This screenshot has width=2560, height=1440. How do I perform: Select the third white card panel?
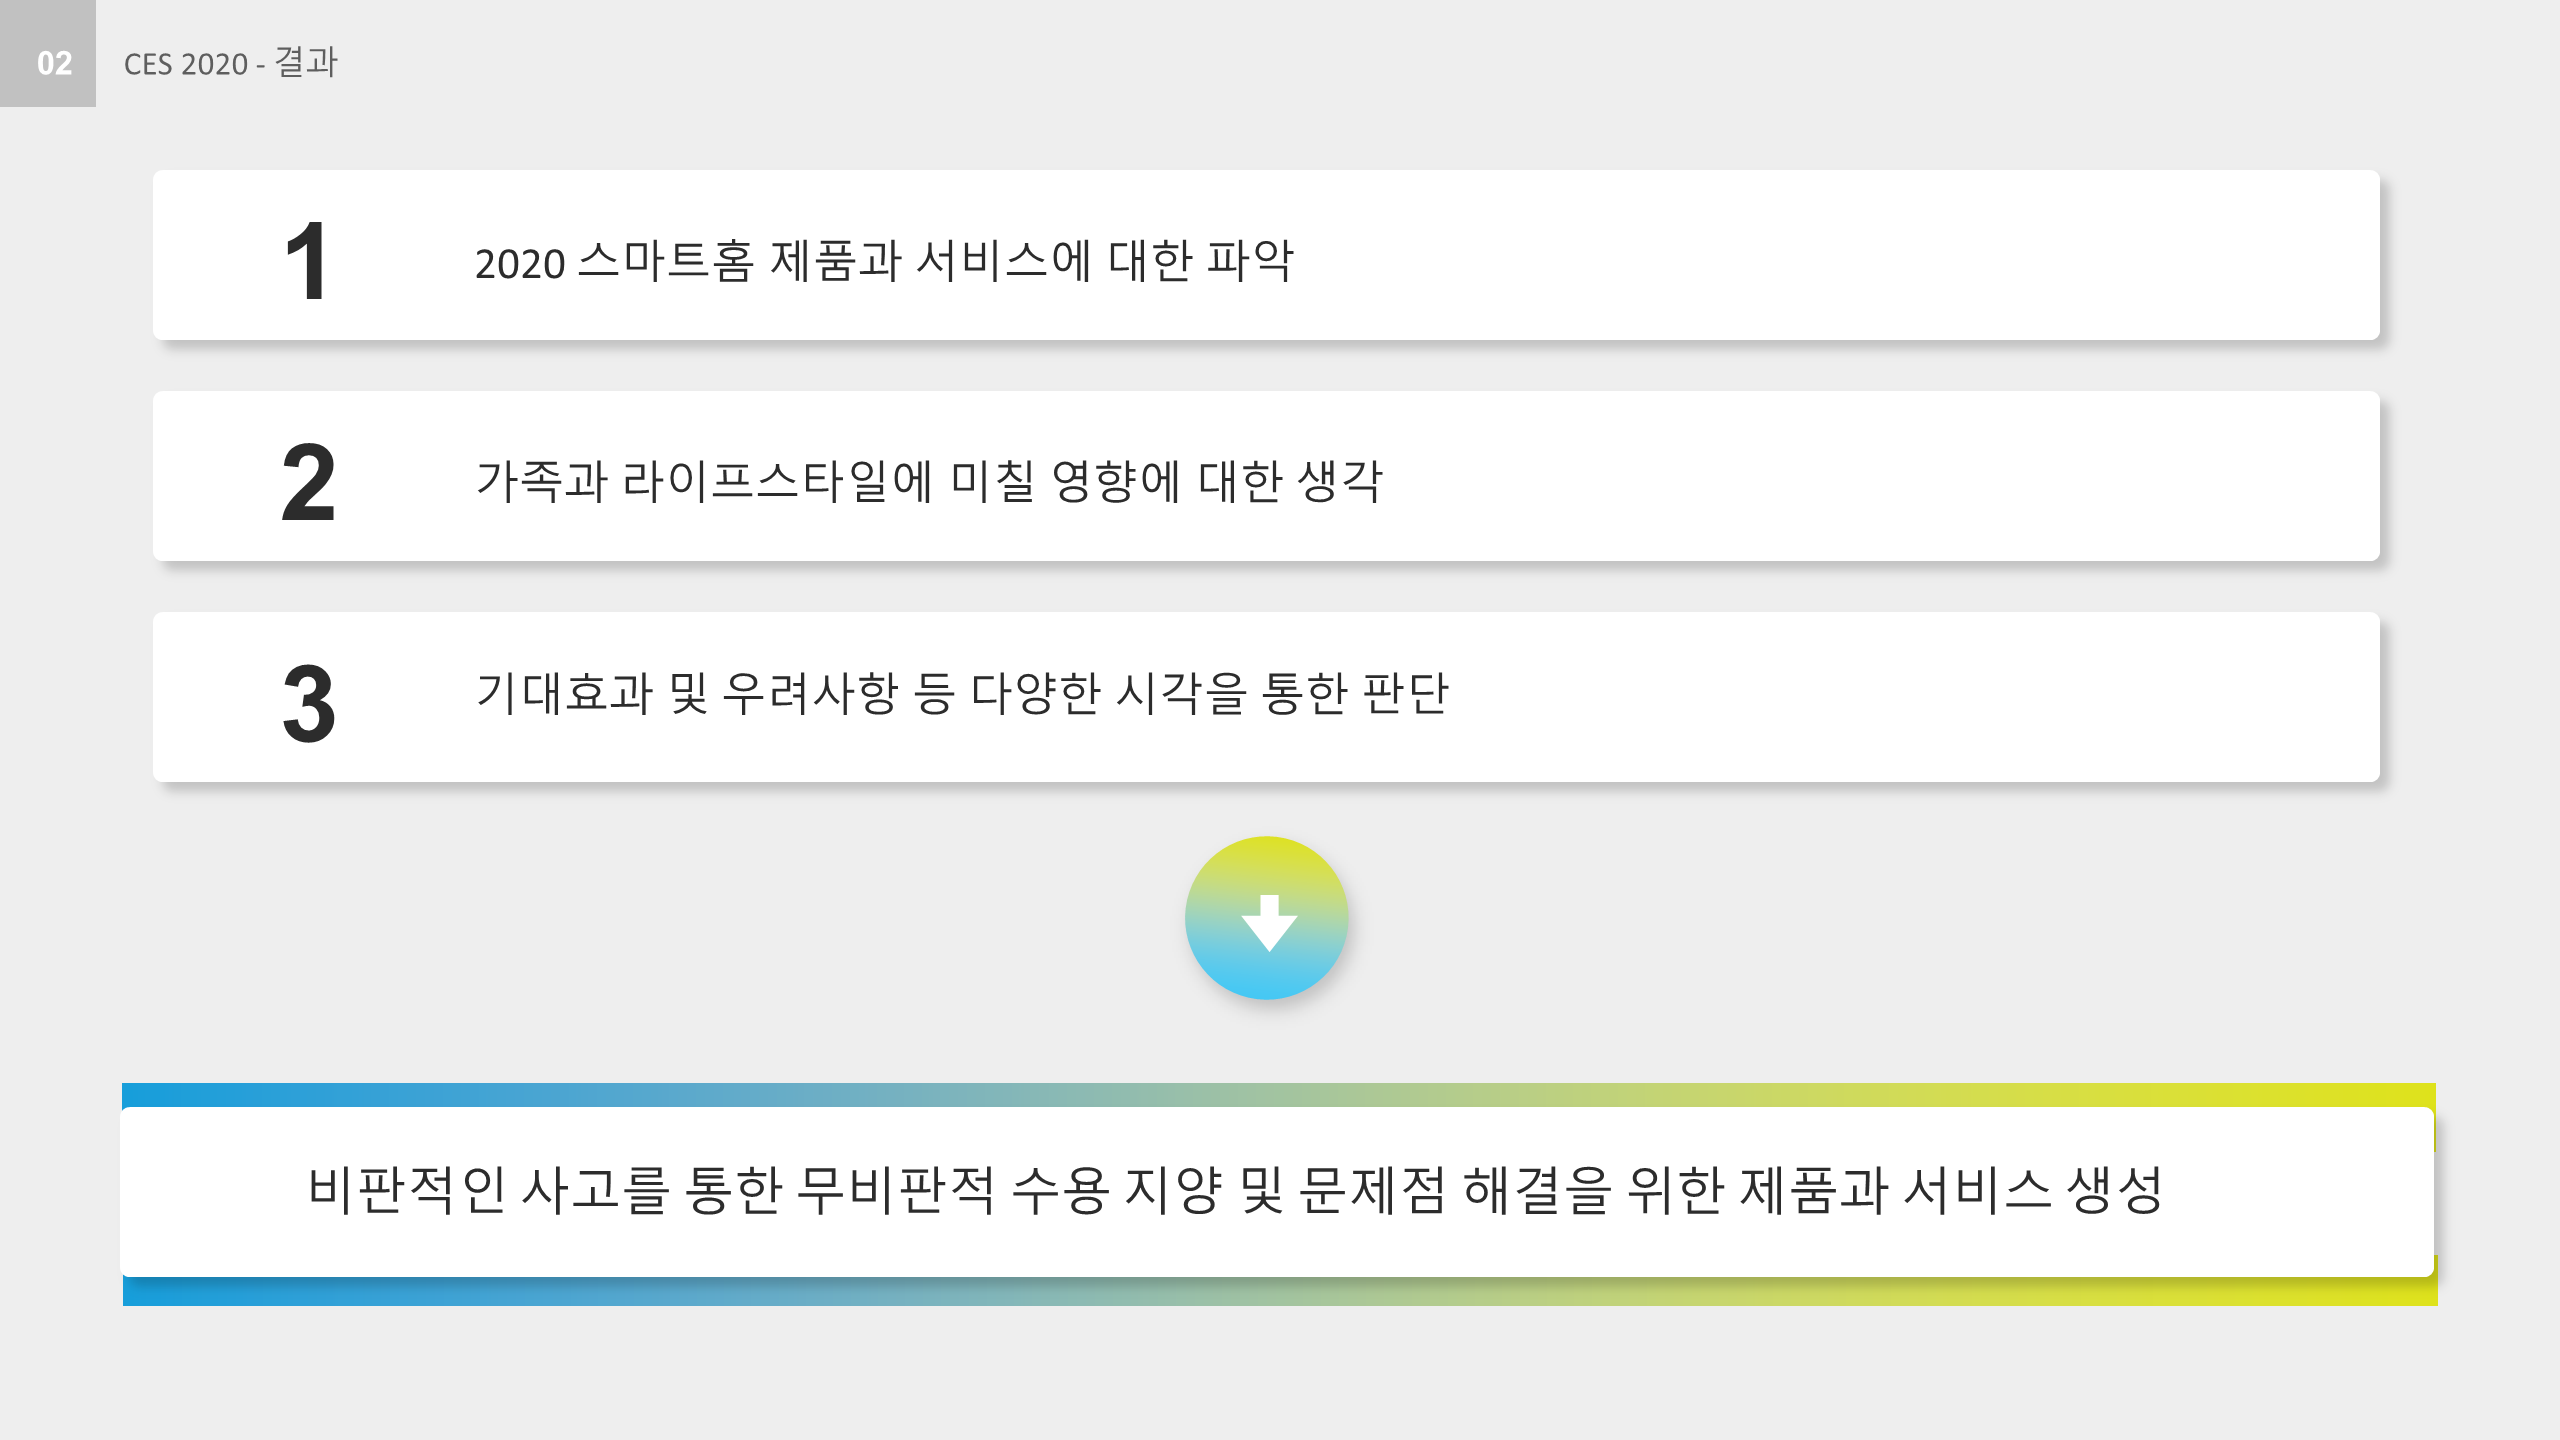(1266, 697)
